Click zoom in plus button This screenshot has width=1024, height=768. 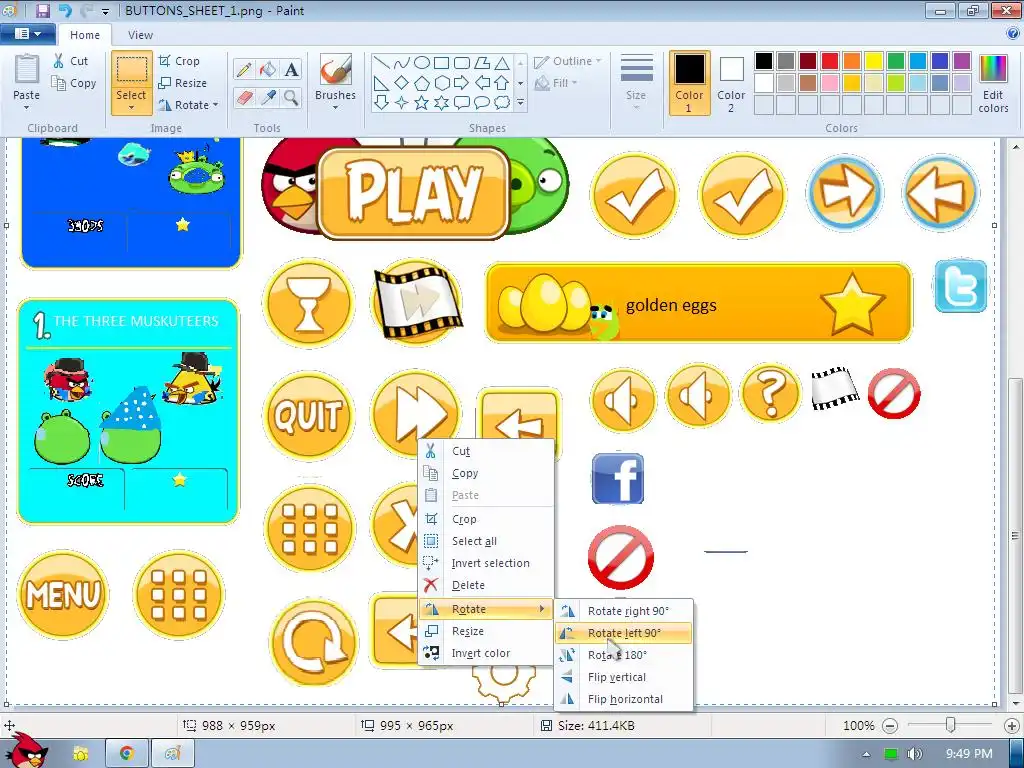tap(1012, 726)
